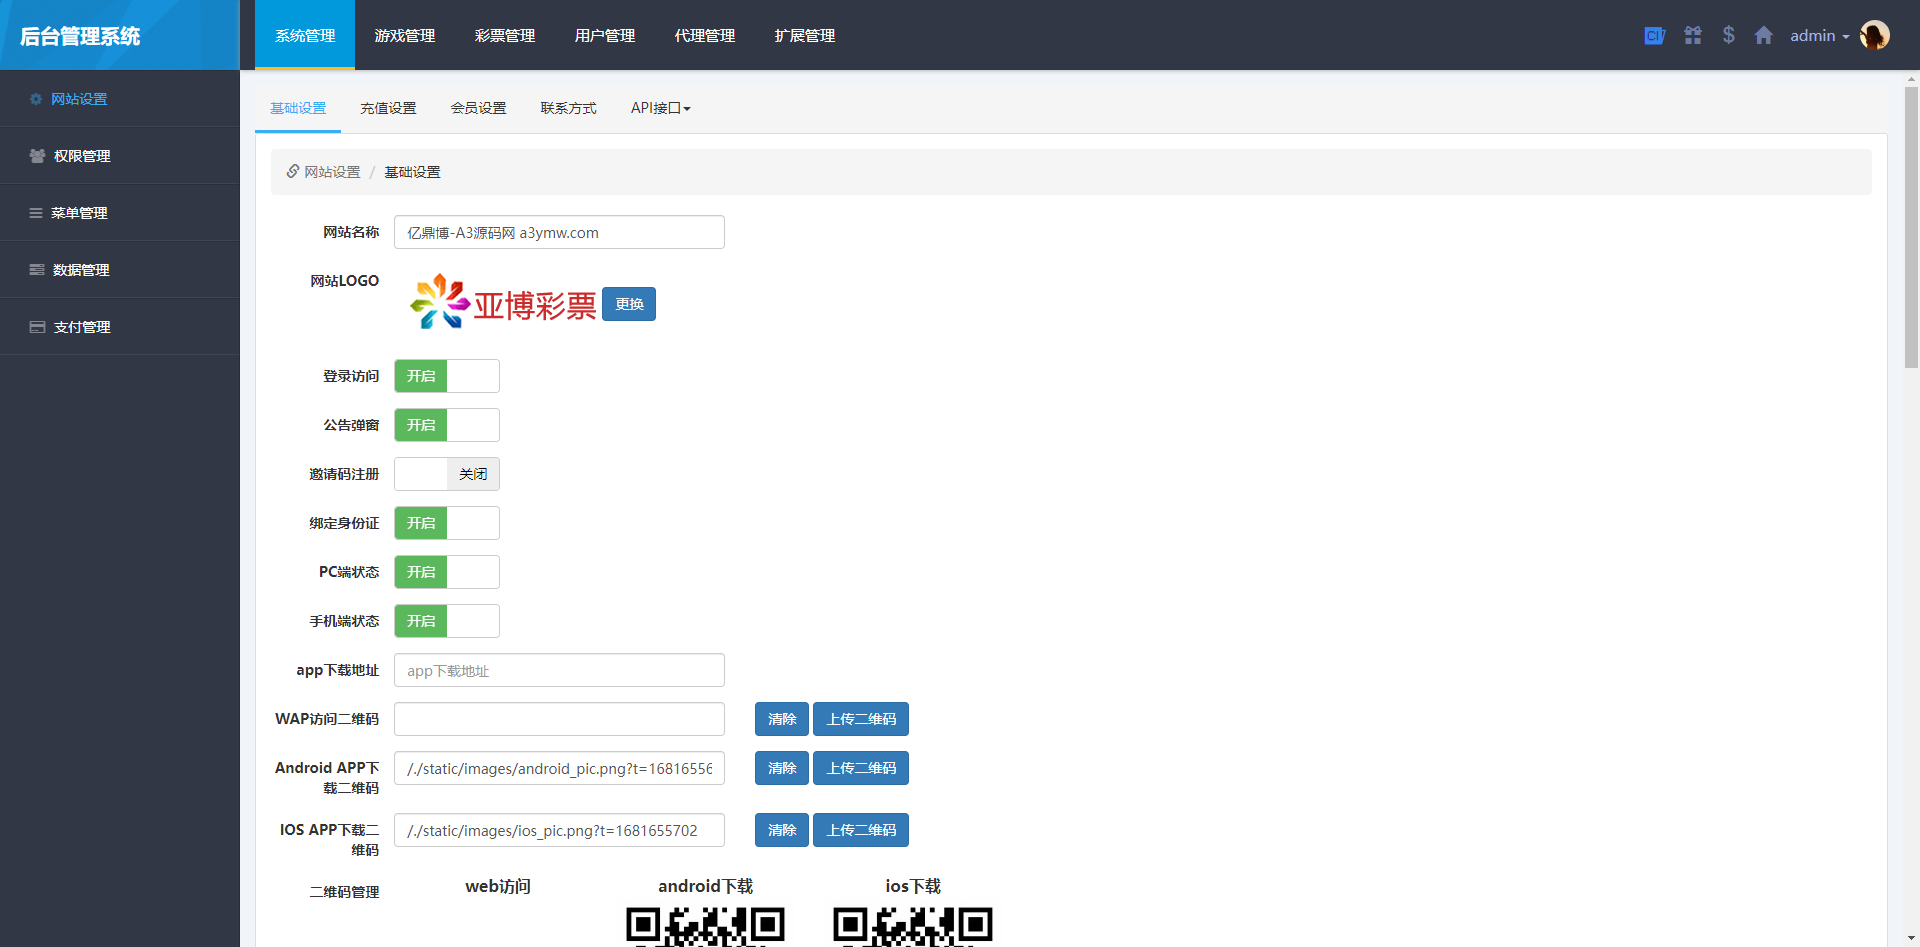This screenshot has width=1920, height=947.
Task: Click the scrollbar down arrow at the bottom
Action: coord(1911,938)
